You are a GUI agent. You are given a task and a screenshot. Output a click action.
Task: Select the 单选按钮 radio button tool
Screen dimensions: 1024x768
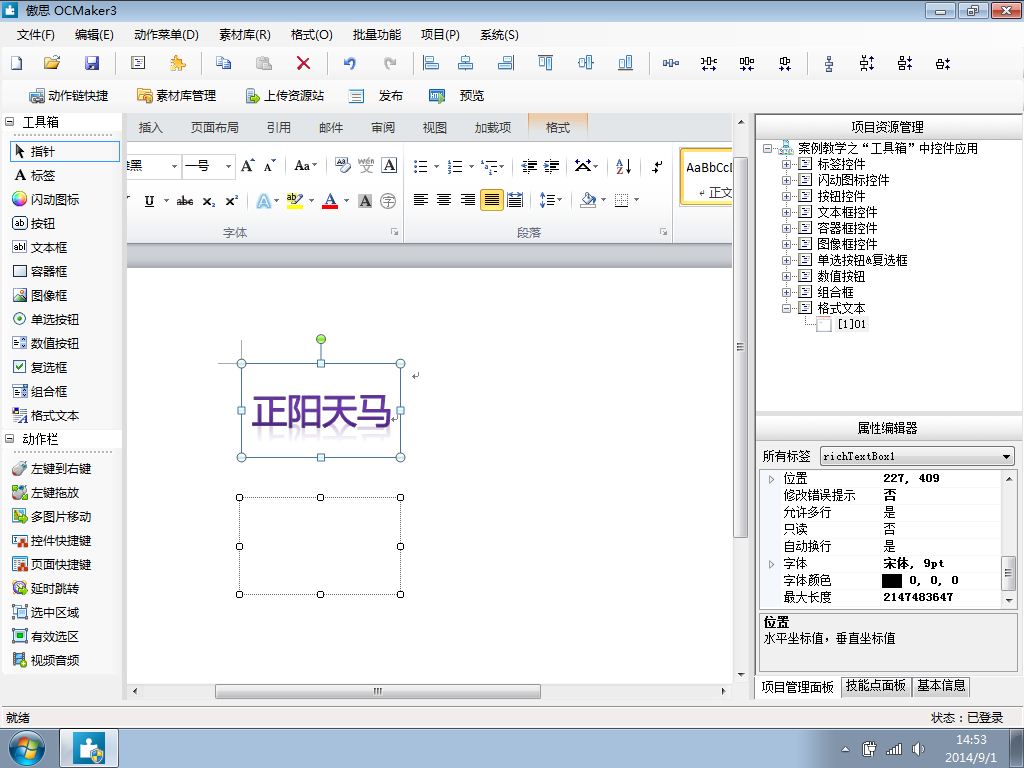point(54,319)
